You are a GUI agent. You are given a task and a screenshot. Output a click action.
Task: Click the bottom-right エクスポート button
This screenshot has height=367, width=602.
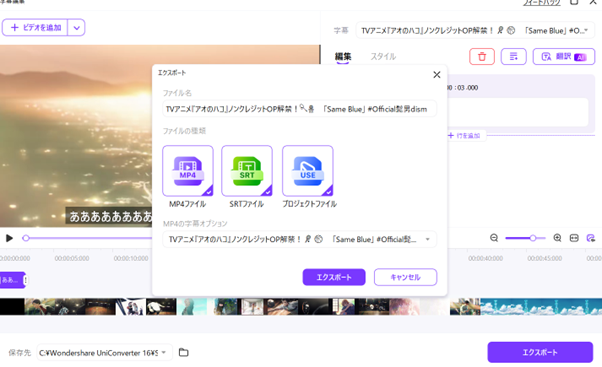(x=540, y=352)
